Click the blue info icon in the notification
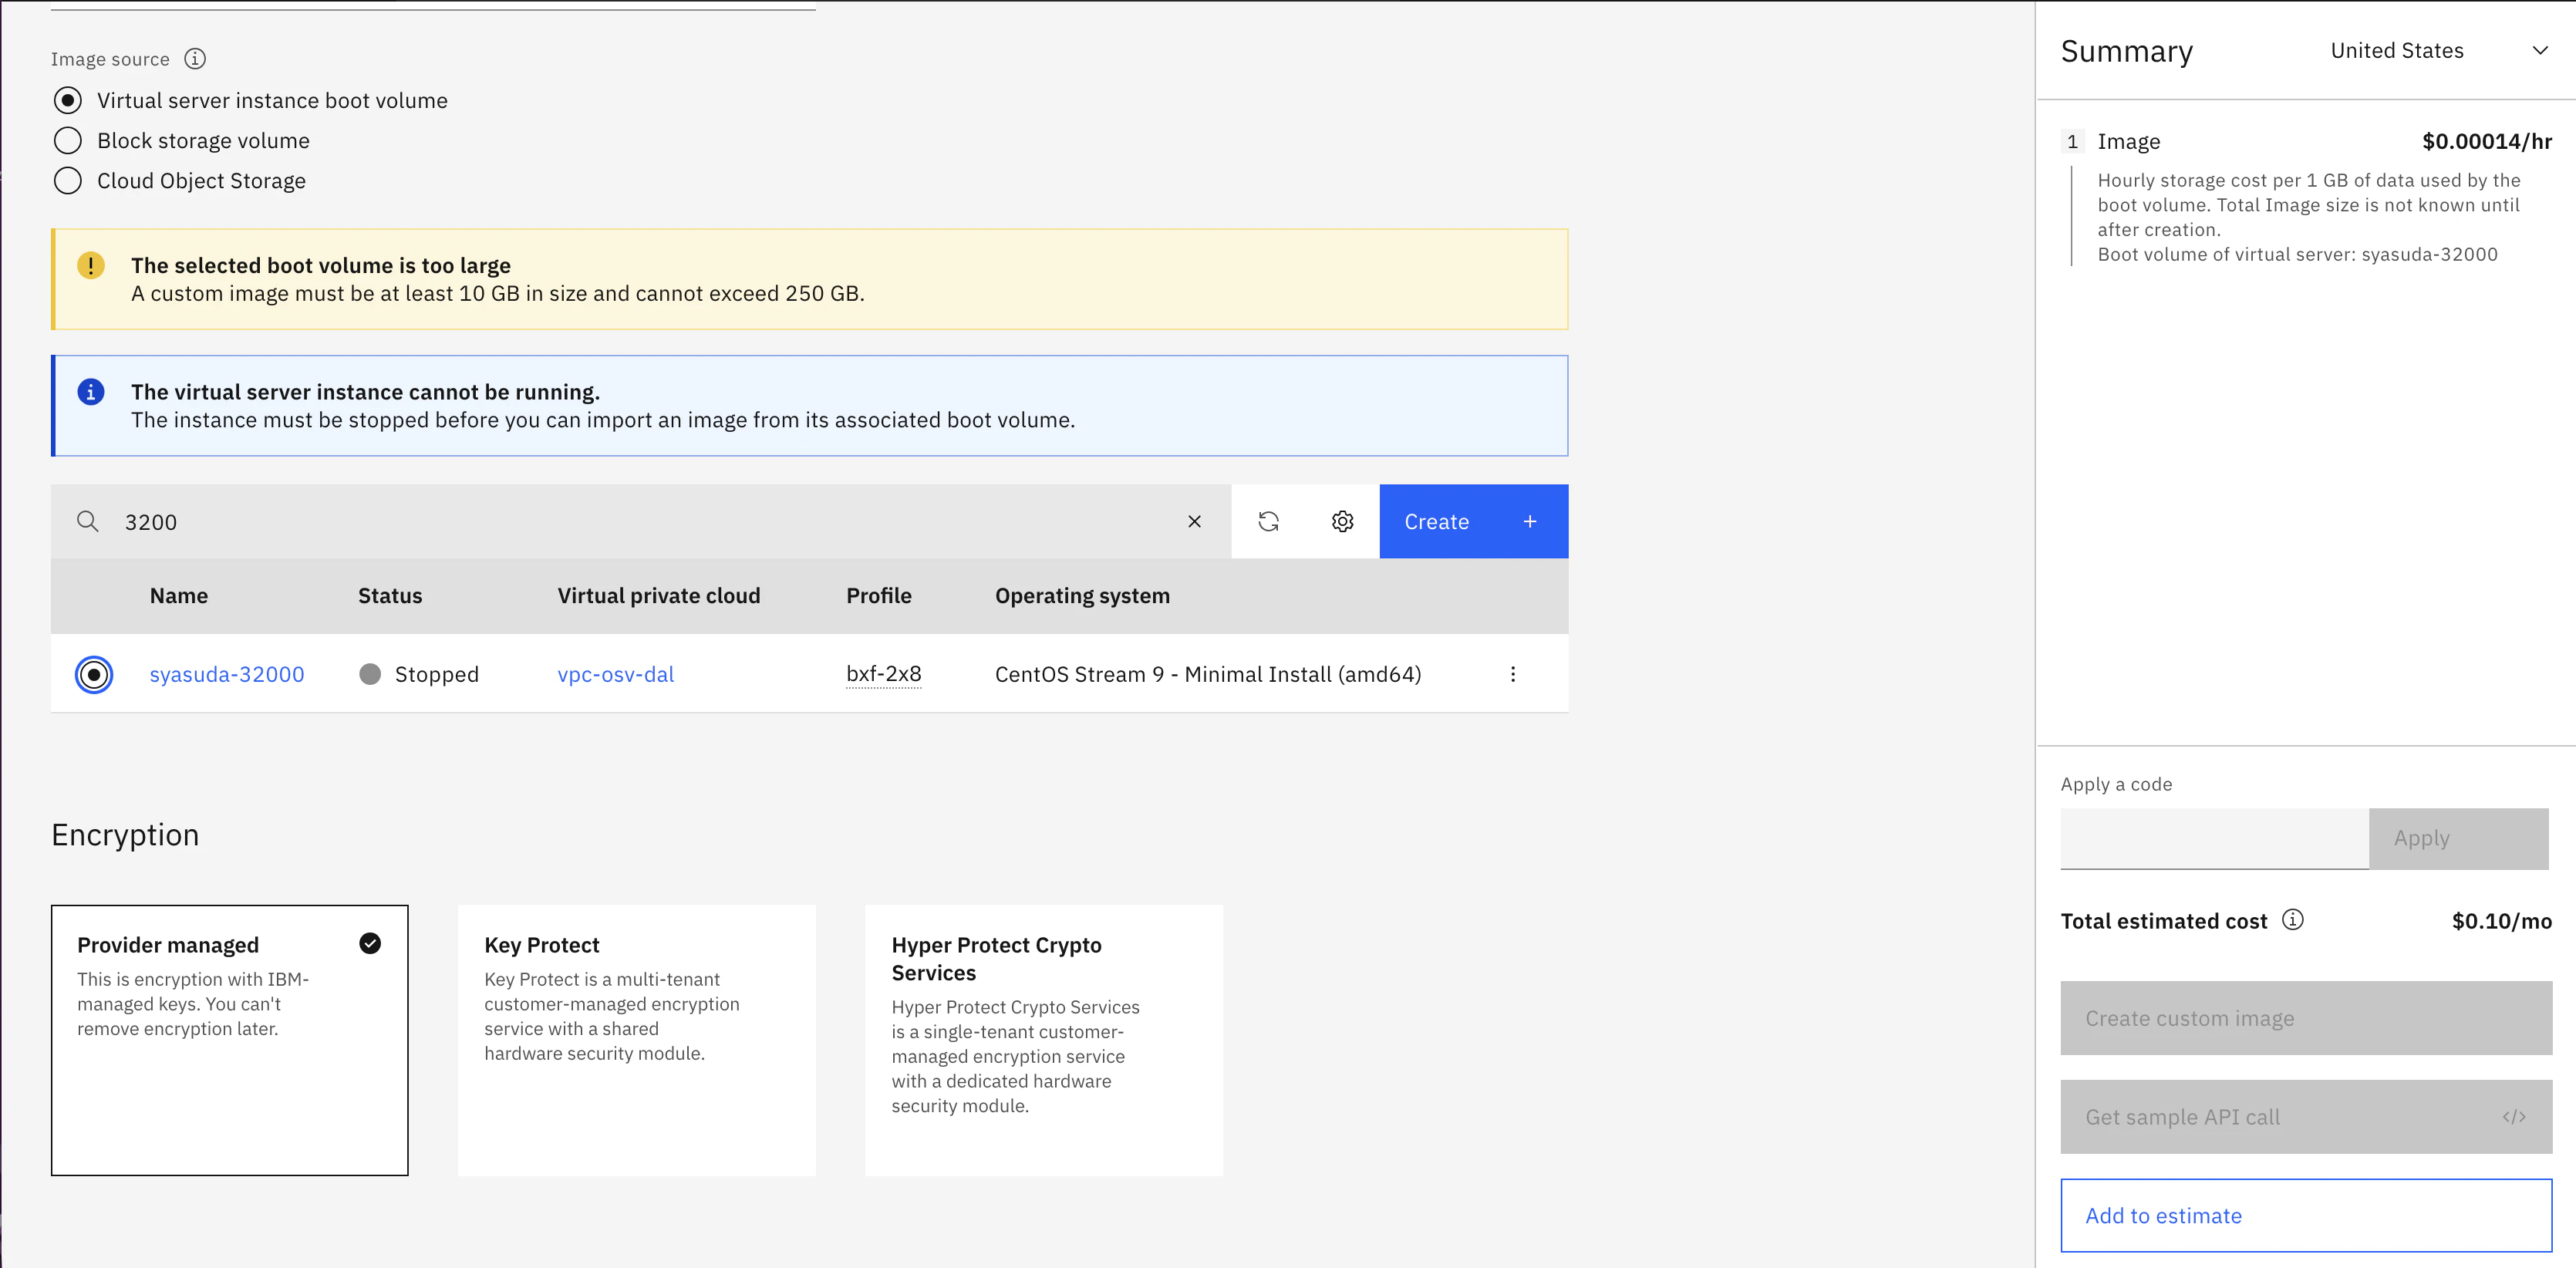This screenshot has width=2576, height=1268. point(91,392)
